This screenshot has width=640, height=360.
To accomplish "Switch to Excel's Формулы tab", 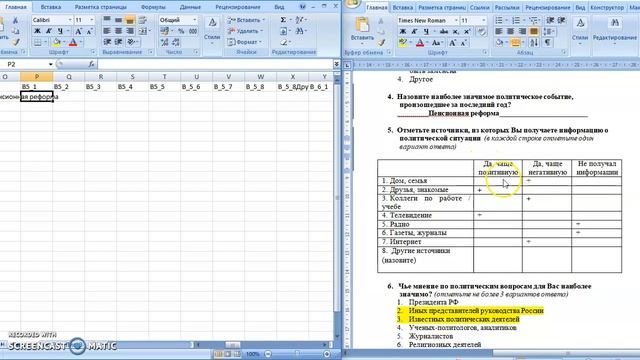I will pos(153,7).
